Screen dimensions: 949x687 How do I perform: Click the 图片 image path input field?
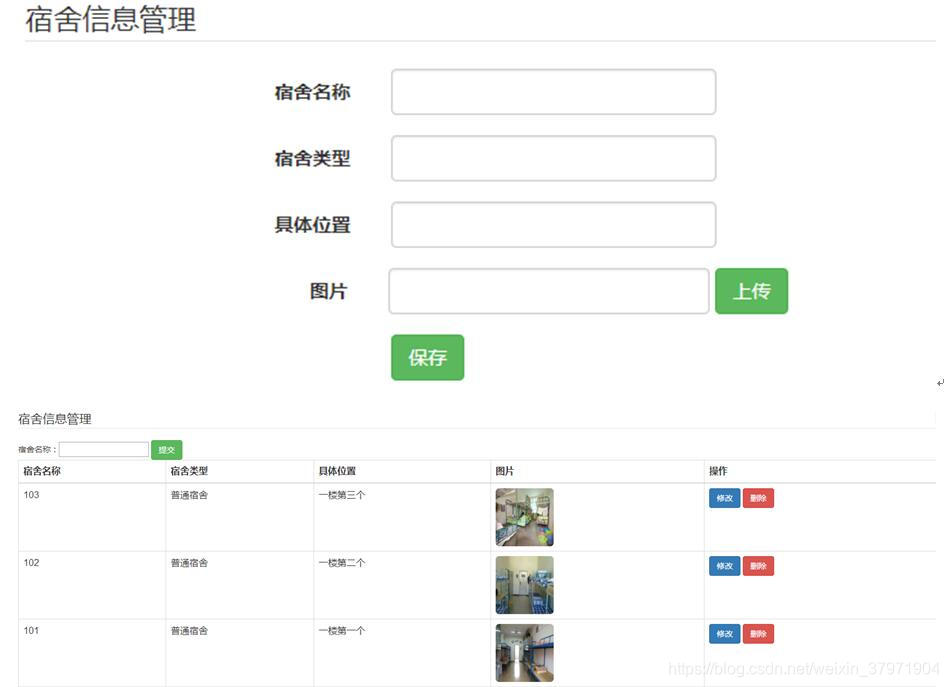point(548,290)
